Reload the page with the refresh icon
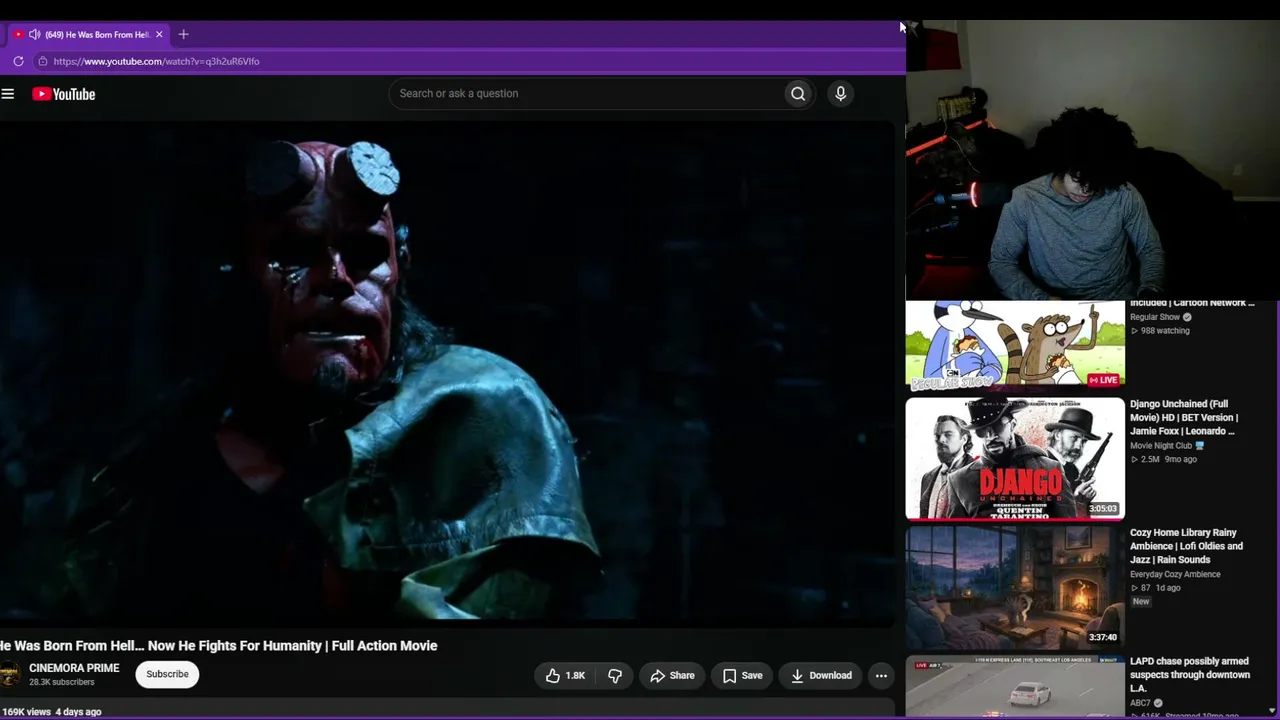This screenshot has height=720, width=1280. (x=18, y=61)
